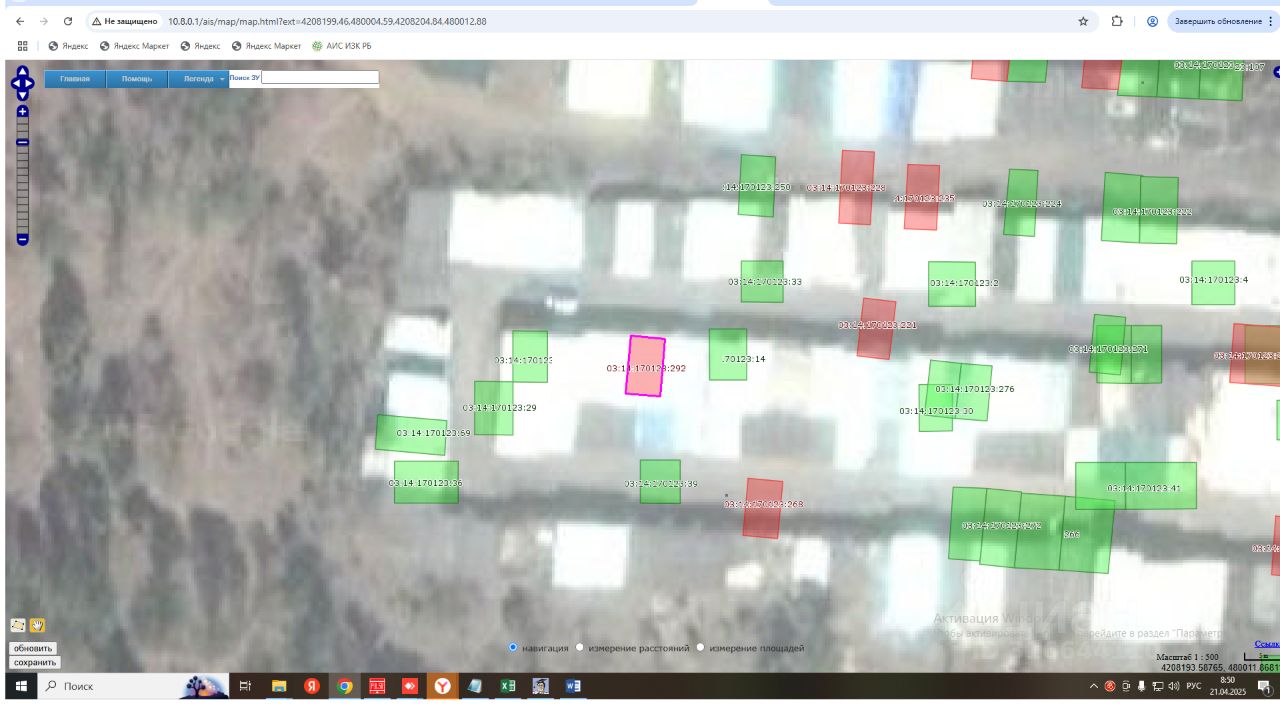Zoom out with the bottom minus button
Viewport: 1280px width, 720px height.
coord(22,239)
